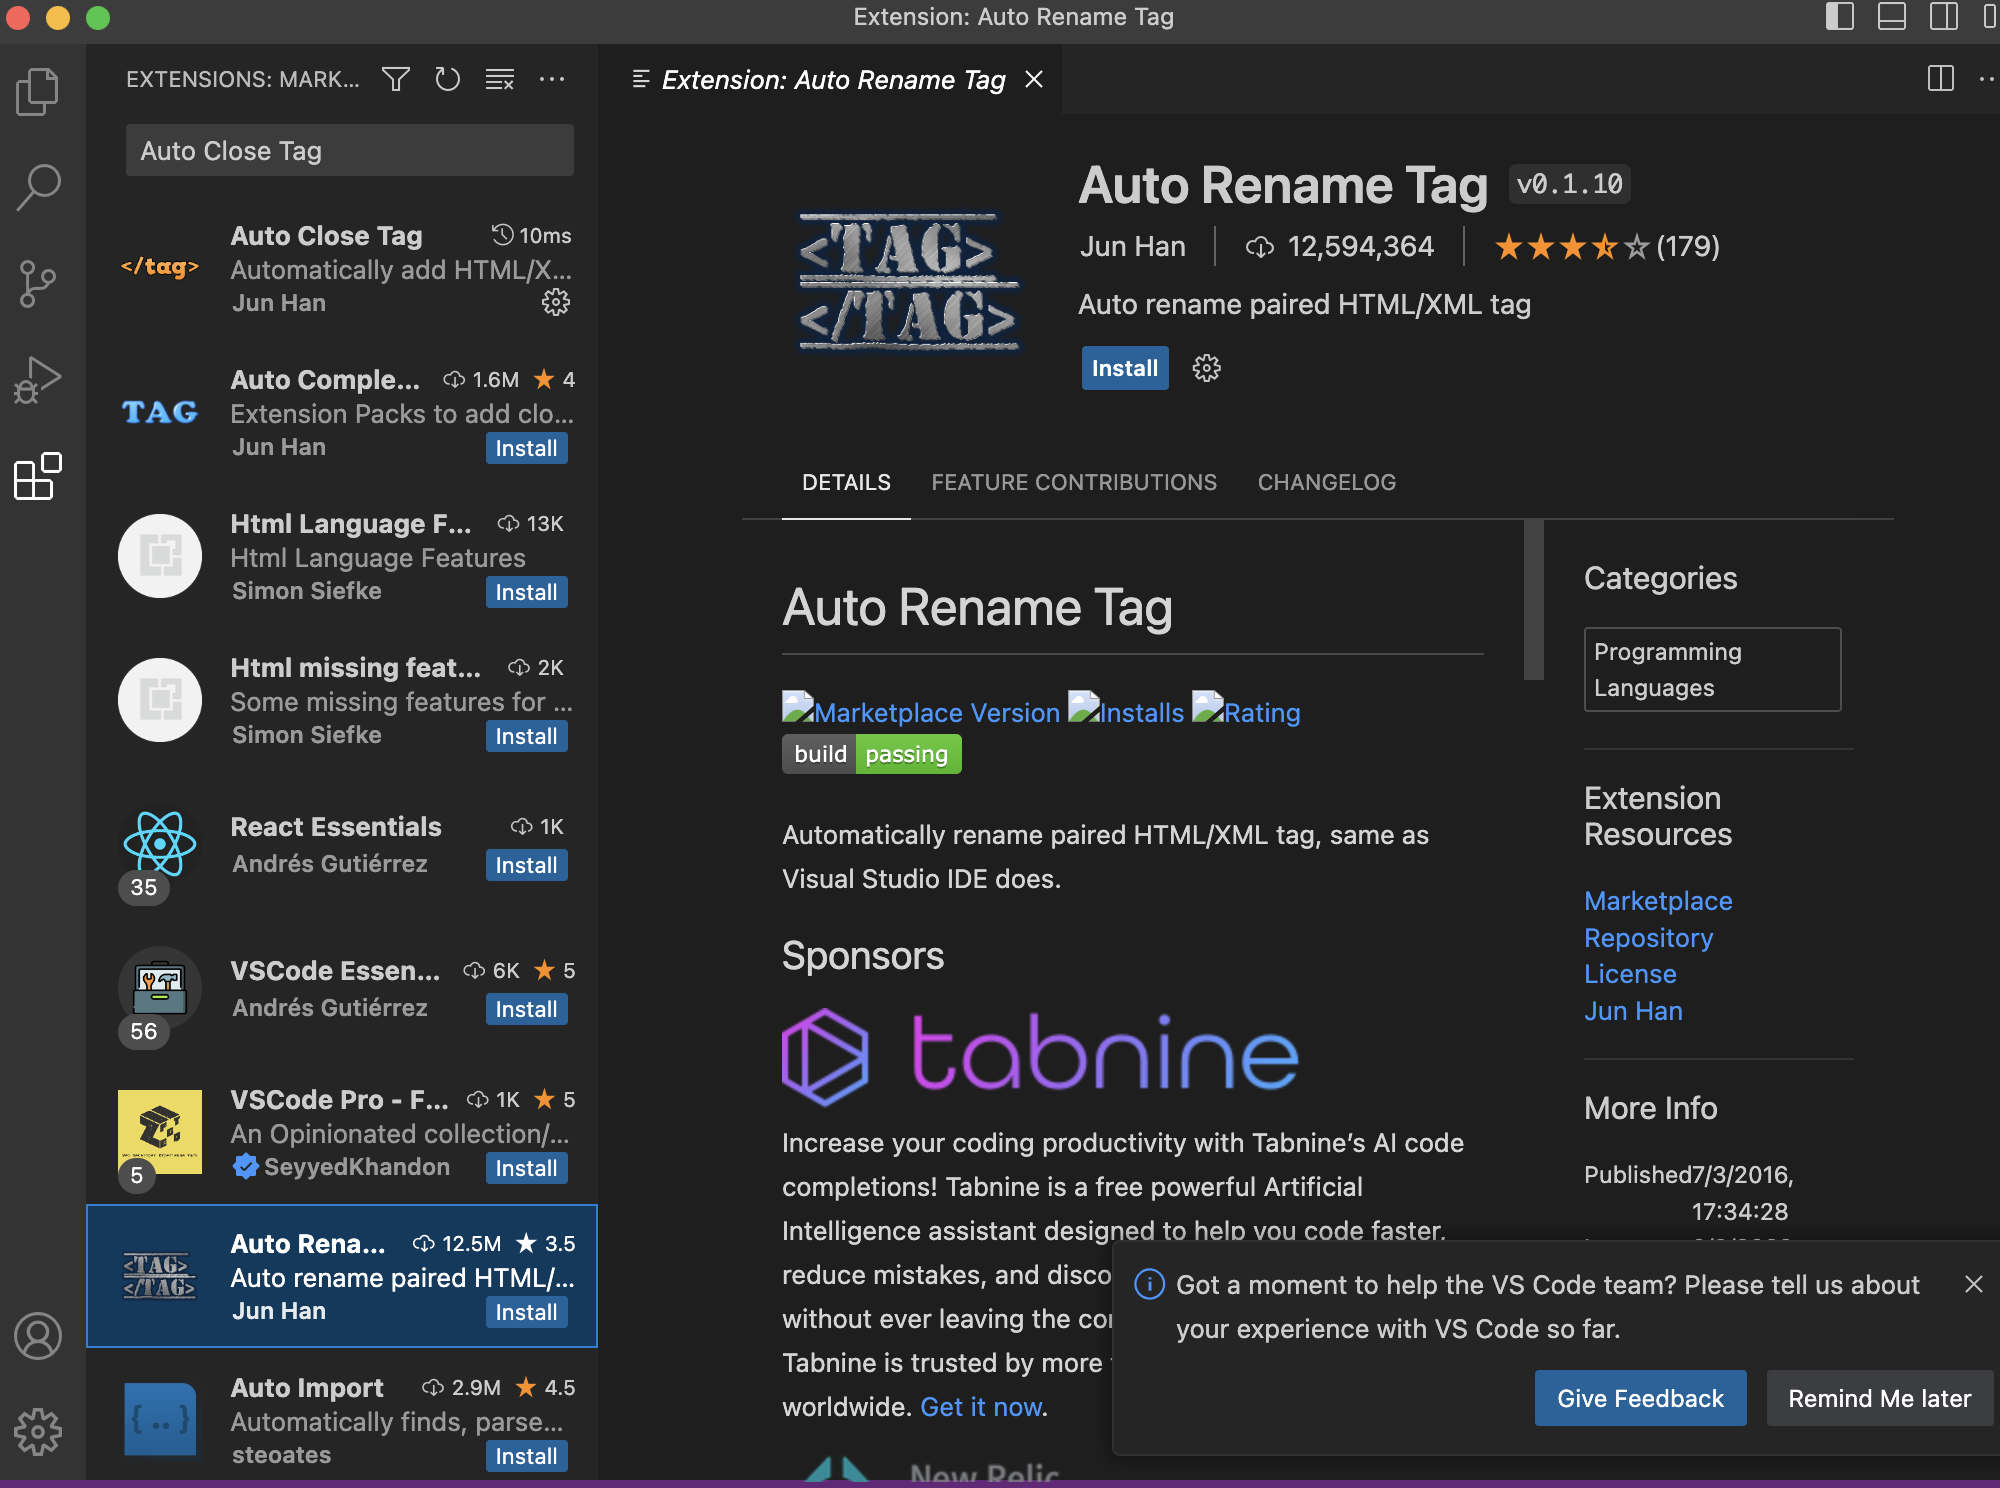Click the Extensions view icon
Viewport: 2000px width, 1488px height.
[x=38, y=477]
